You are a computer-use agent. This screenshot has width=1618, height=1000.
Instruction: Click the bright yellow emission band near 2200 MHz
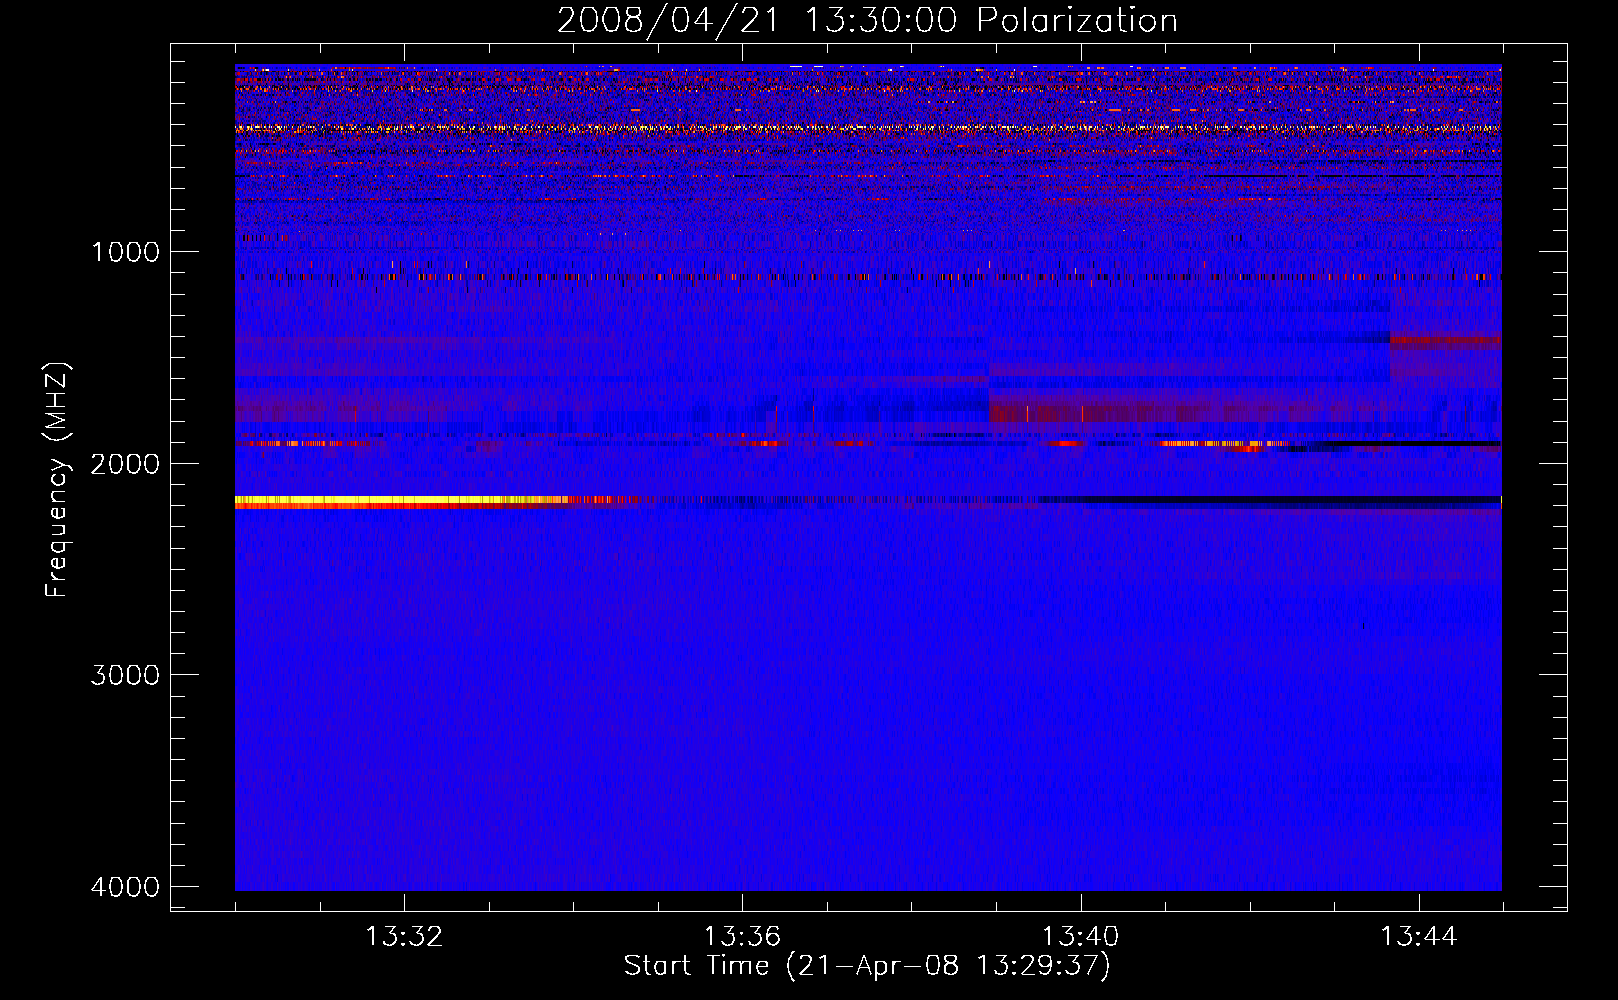click(400, 502)
